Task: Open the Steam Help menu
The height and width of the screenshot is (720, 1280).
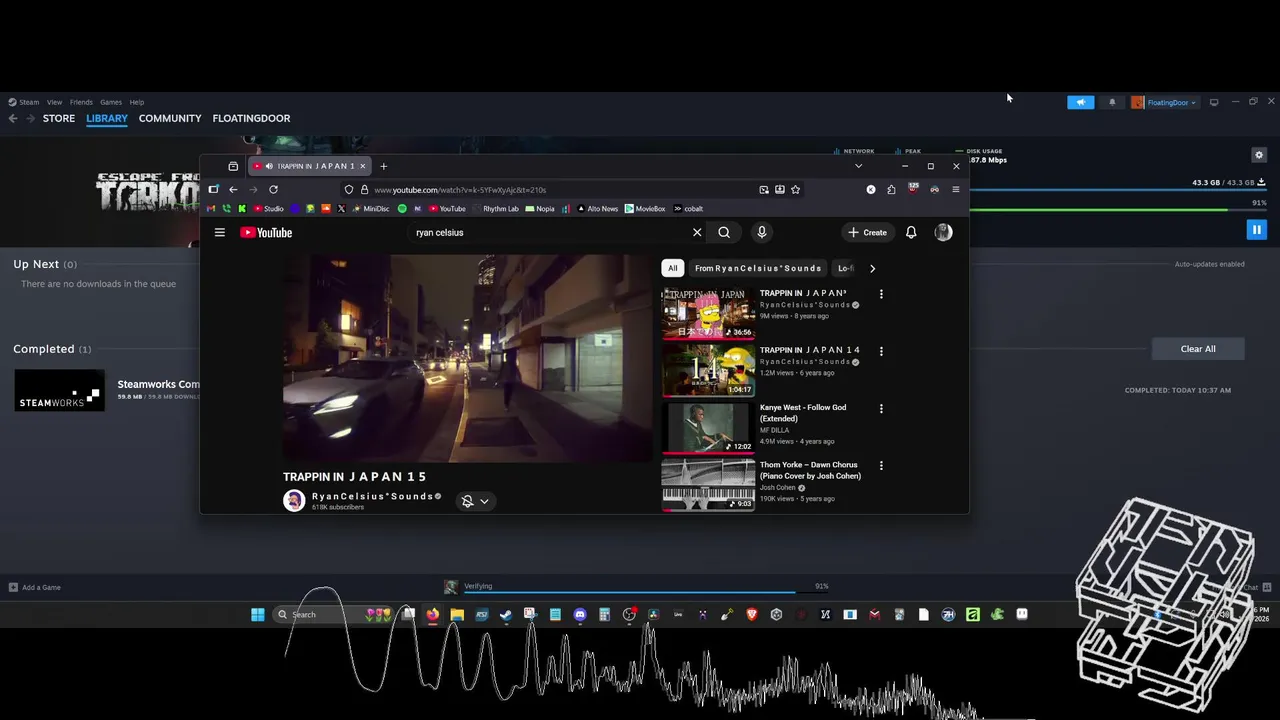Action: click(137, 102)
